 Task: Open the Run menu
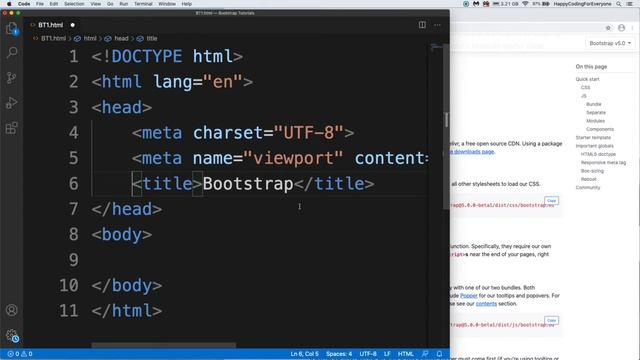pyautogui.click(x=124, y=4)
